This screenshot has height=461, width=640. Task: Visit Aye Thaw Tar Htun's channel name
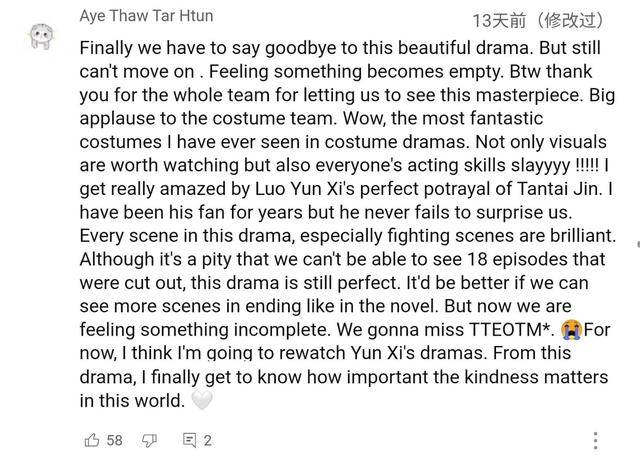147,16
